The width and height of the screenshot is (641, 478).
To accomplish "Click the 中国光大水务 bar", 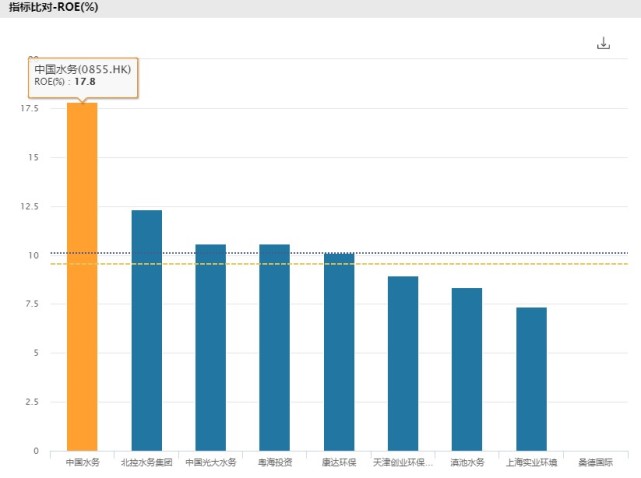I will click(211, 348).
